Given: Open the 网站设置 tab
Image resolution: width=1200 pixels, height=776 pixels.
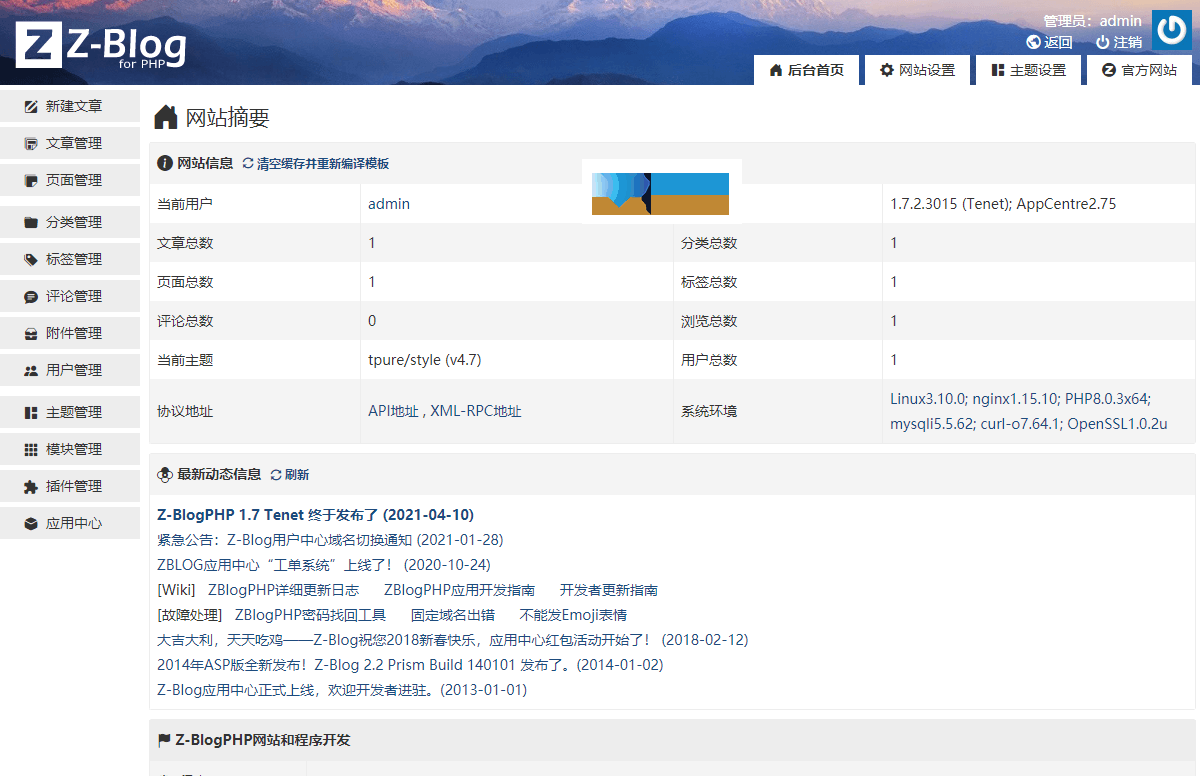Looking at the screenshot, I should [x=917, y=70].
